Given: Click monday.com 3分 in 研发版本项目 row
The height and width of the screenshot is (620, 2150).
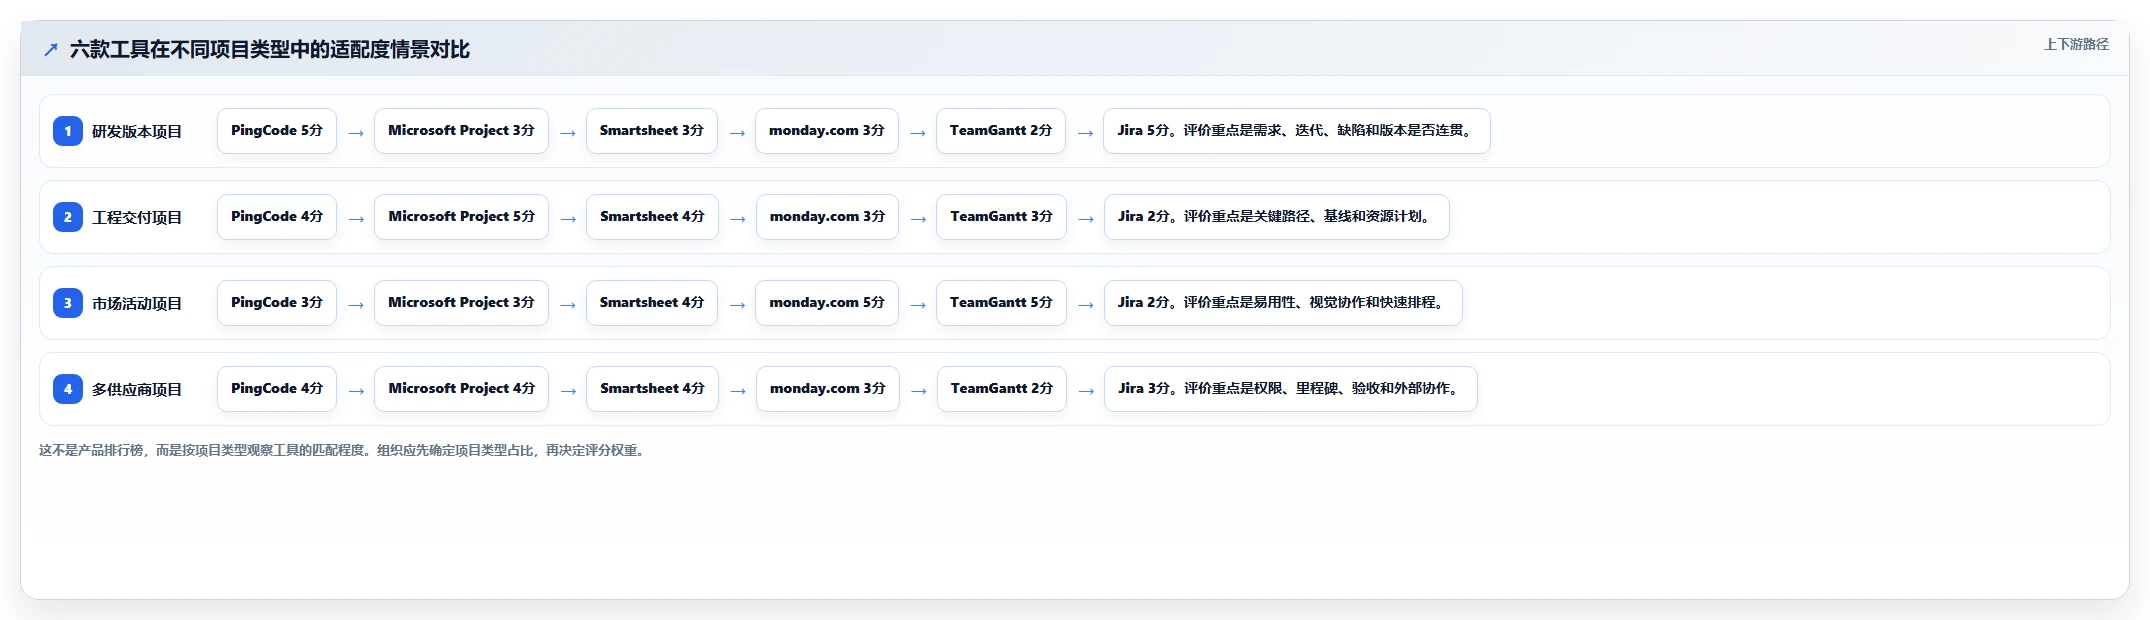Looking at the screenshot, I should point(827,131).
